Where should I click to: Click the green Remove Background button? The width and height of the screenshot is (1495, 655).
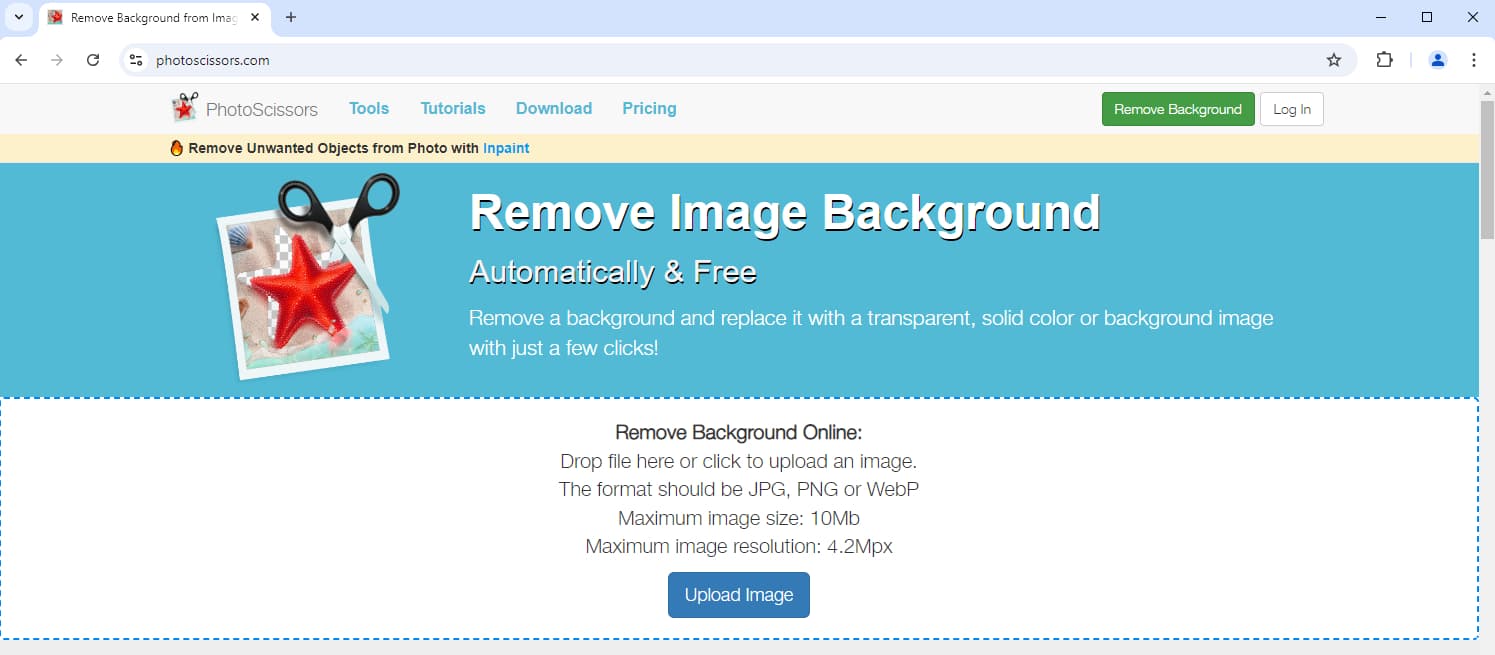(x=1177, y=108)
